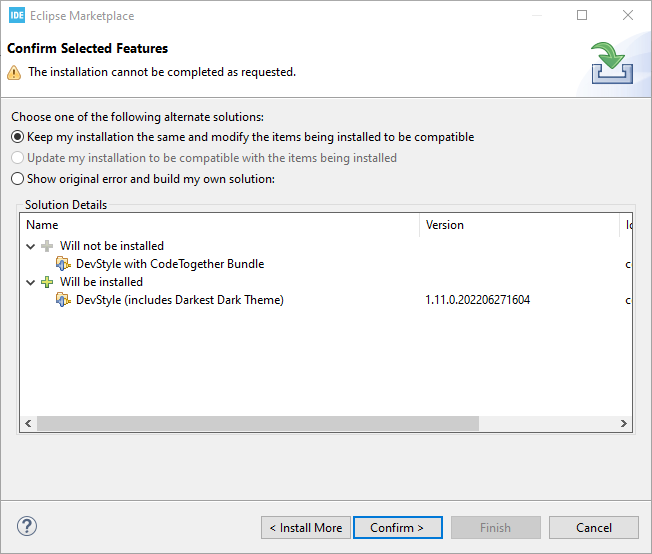The image size is (652, 554).
Task: Click the 'Will be installed' label
Action: pos(101,282)
